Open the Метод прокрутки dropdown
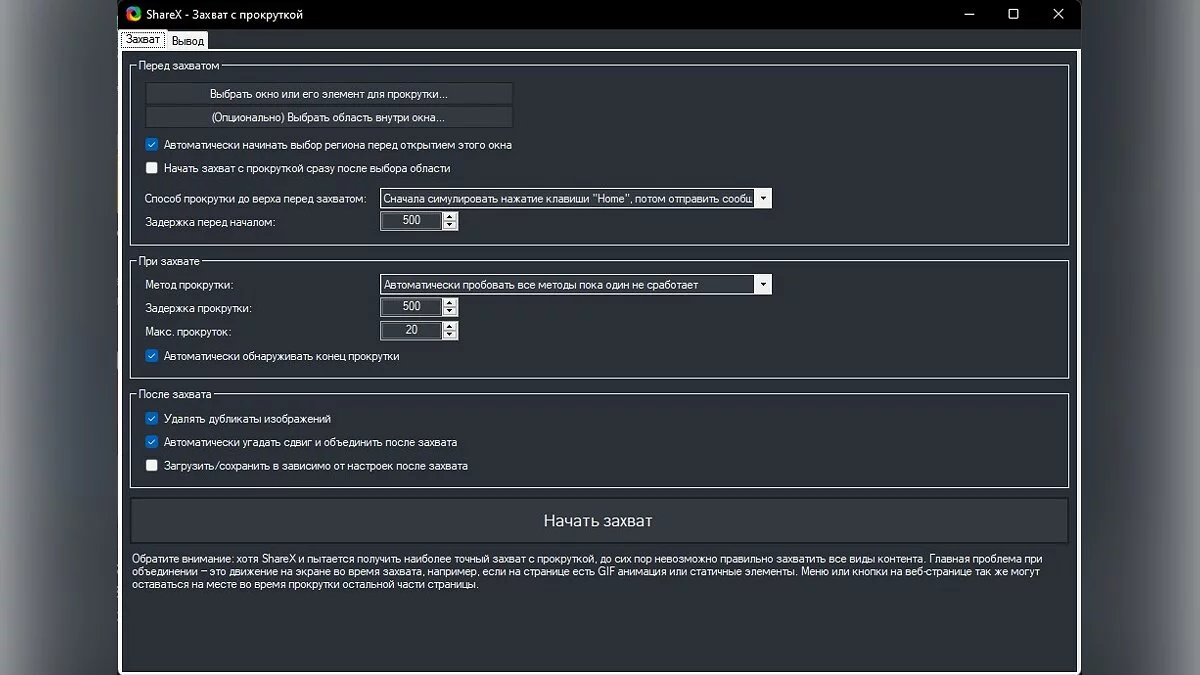The width and height of the screenshot is (1200, 675). click(763, 285)
